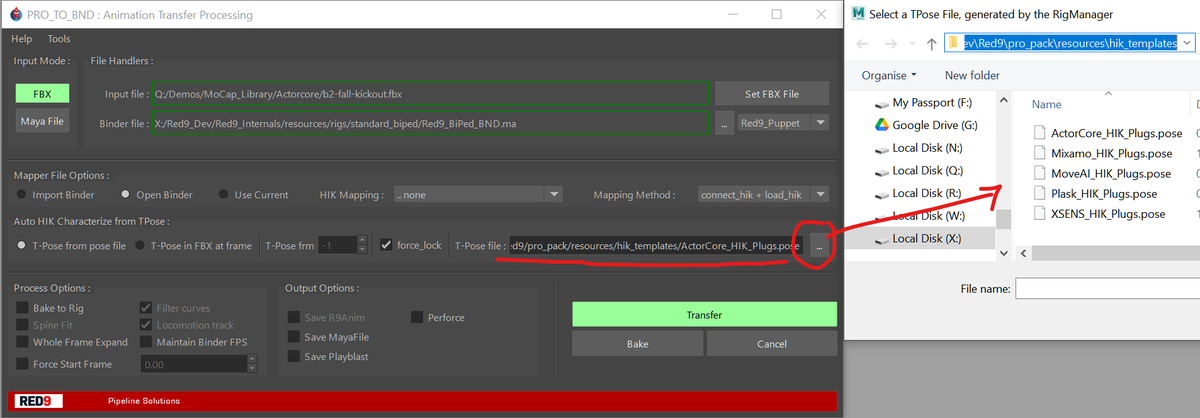
Task: Click the Forward arrow in the file dialog
Action: coord(893,44)
